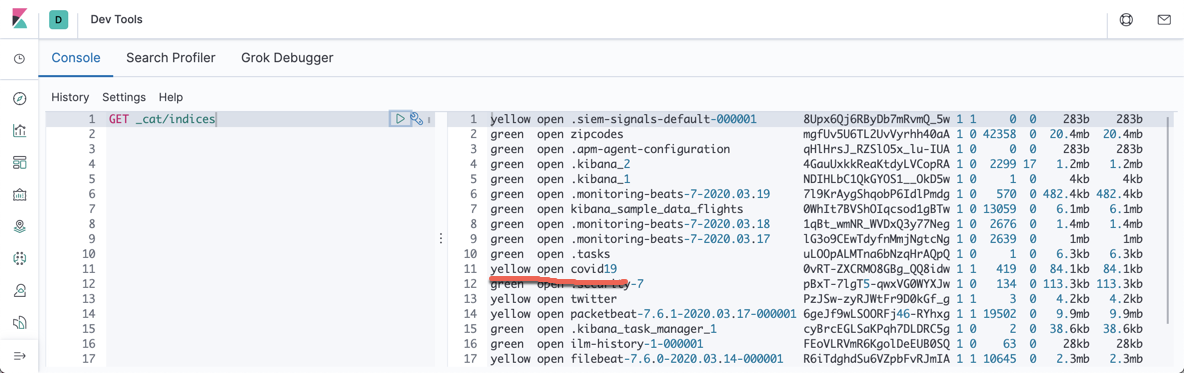Open Canvas icon in sidebar
The width and height of the screenshot is (1184, 373).
[x=20, y=194]
